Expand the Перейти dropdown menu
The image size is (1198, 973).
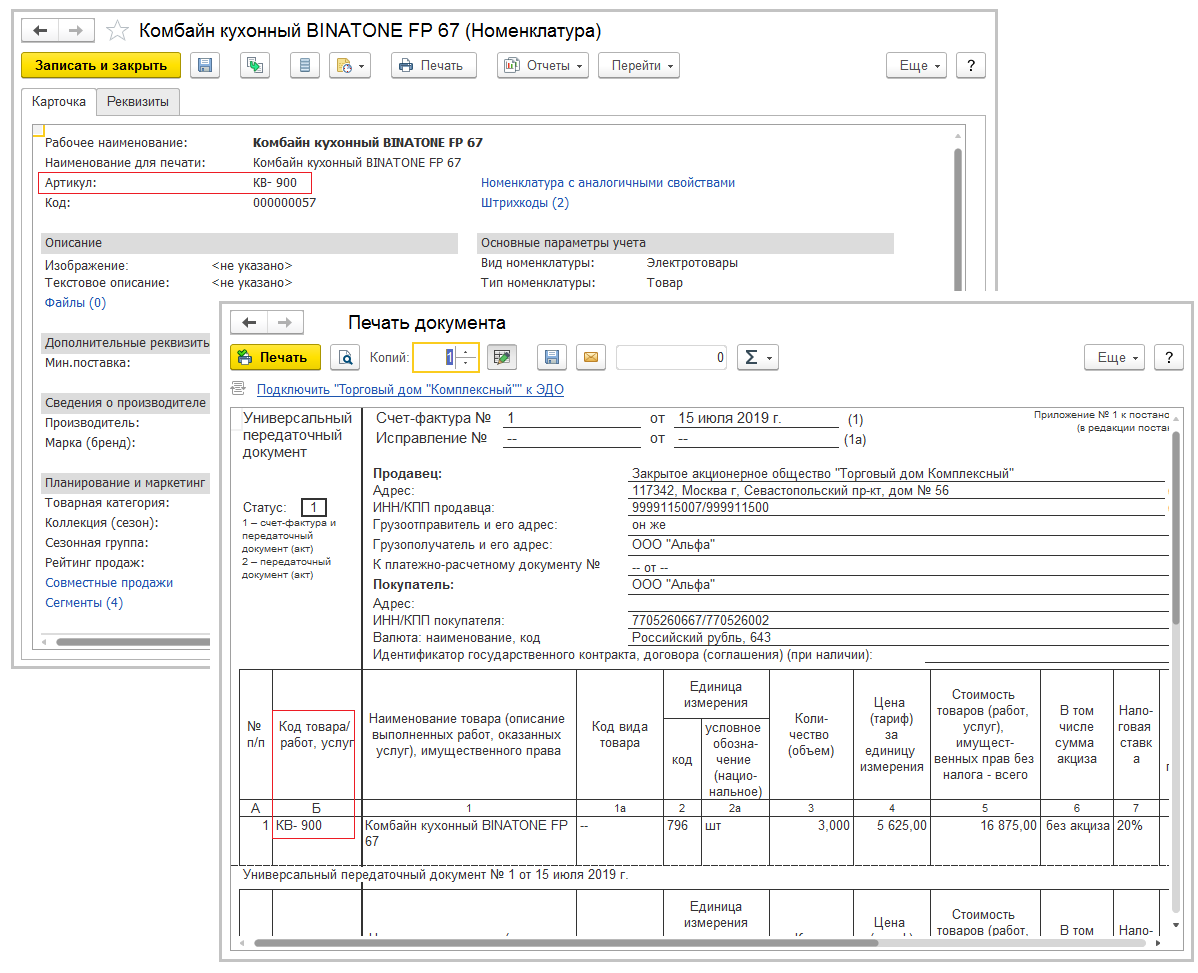pyautogui.click(x=638, y=66)
